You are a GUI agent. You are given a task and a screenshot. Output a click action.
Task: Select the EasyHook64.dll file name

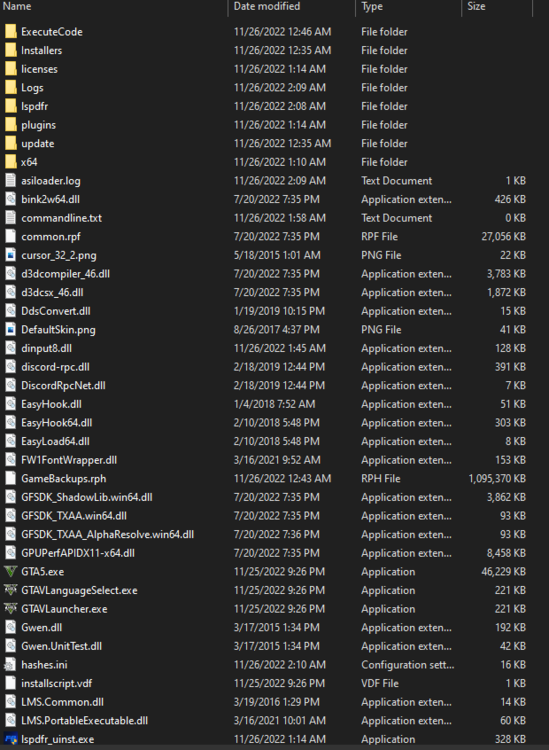56,423
